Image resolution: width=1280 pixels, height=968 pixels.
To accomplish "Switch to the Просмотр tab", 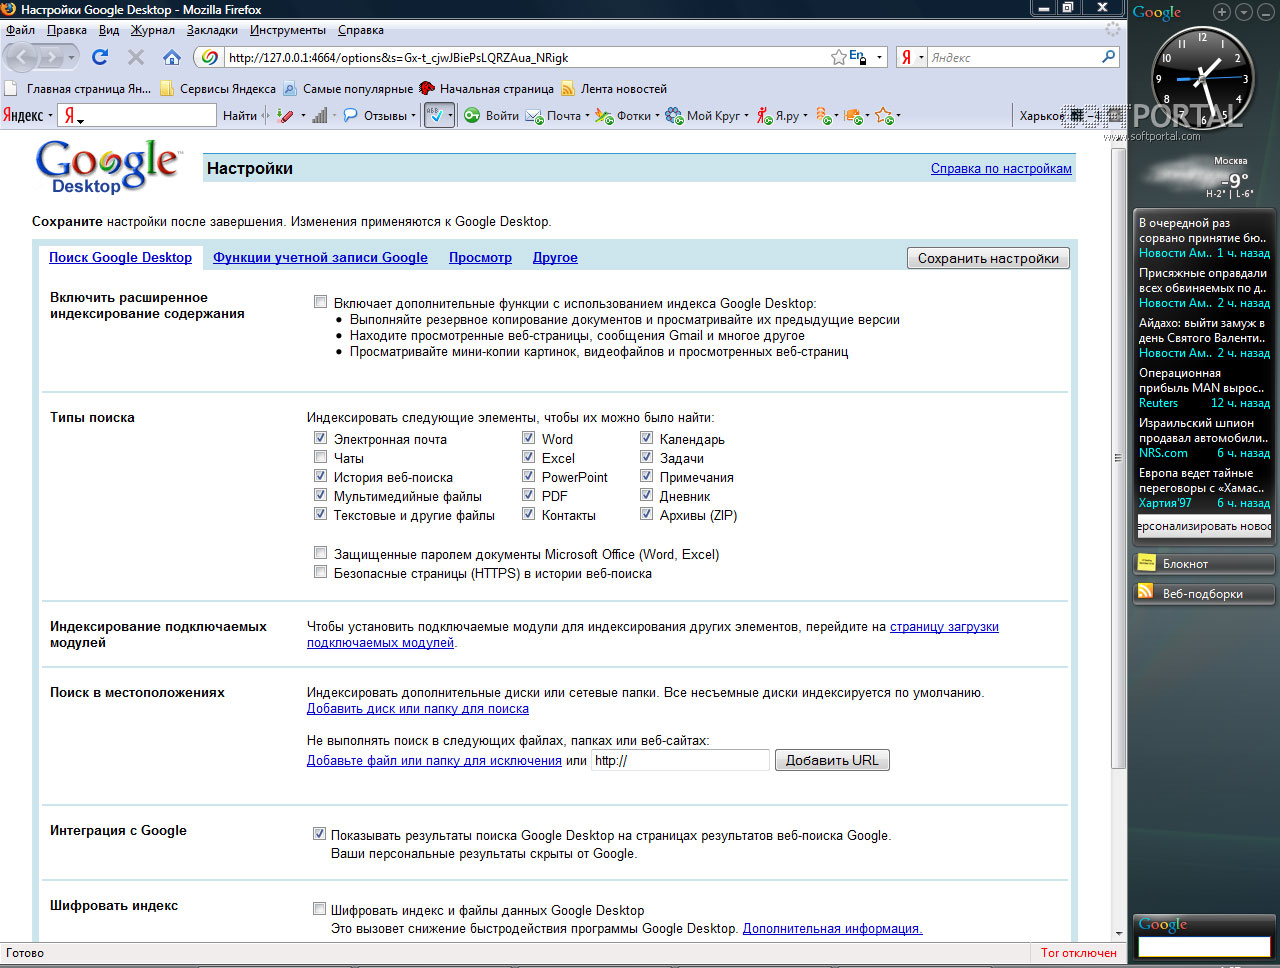I will point(480,257).
